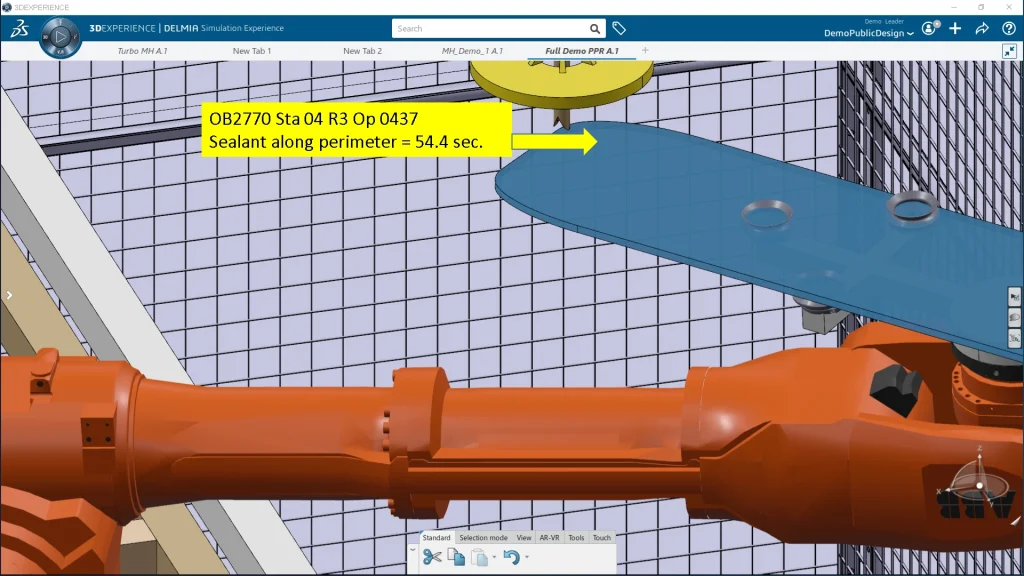Viewport: 1024px width, 576px height.
Task: Select the Selection mode toolbar tab
Action: (483, 538)
